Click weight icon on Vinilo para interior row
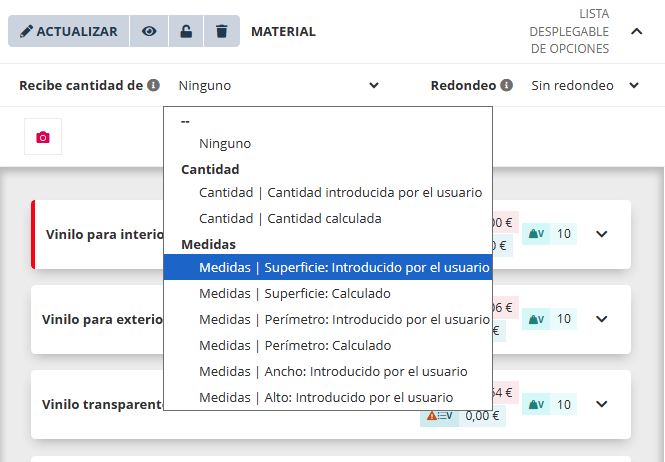 (536, 234)
